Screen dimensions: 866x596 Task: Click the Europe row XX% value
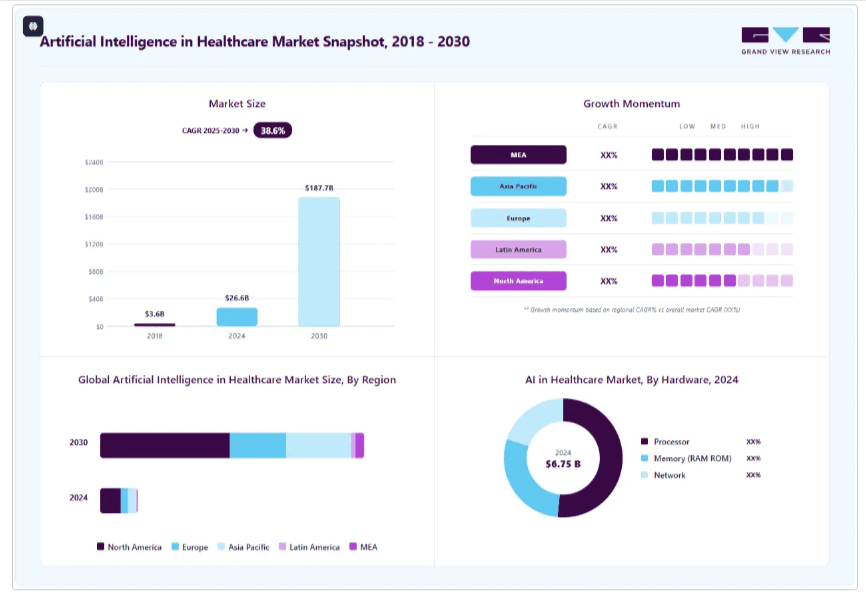tap(609, 218)
